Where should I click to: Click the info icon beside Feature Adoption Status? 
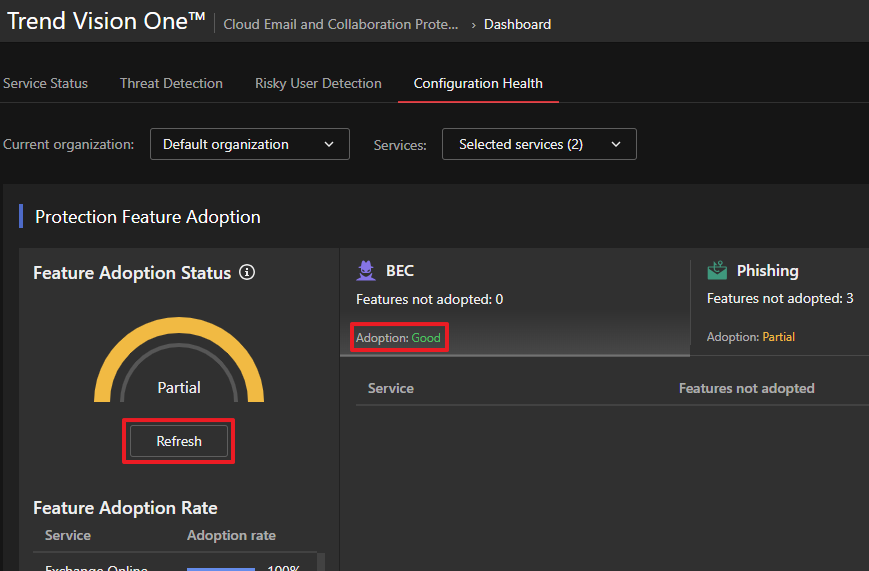click(x=248, y=273)
